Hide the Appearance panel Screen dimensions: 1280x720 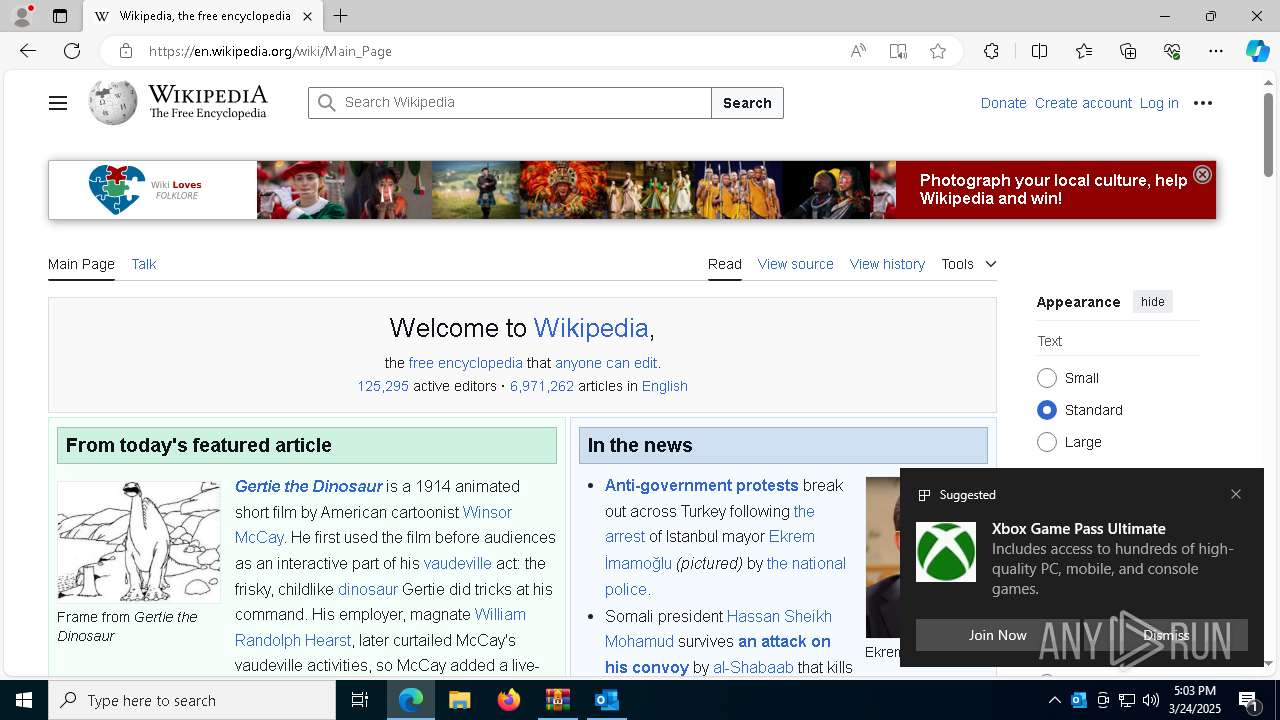[1152, 302]
